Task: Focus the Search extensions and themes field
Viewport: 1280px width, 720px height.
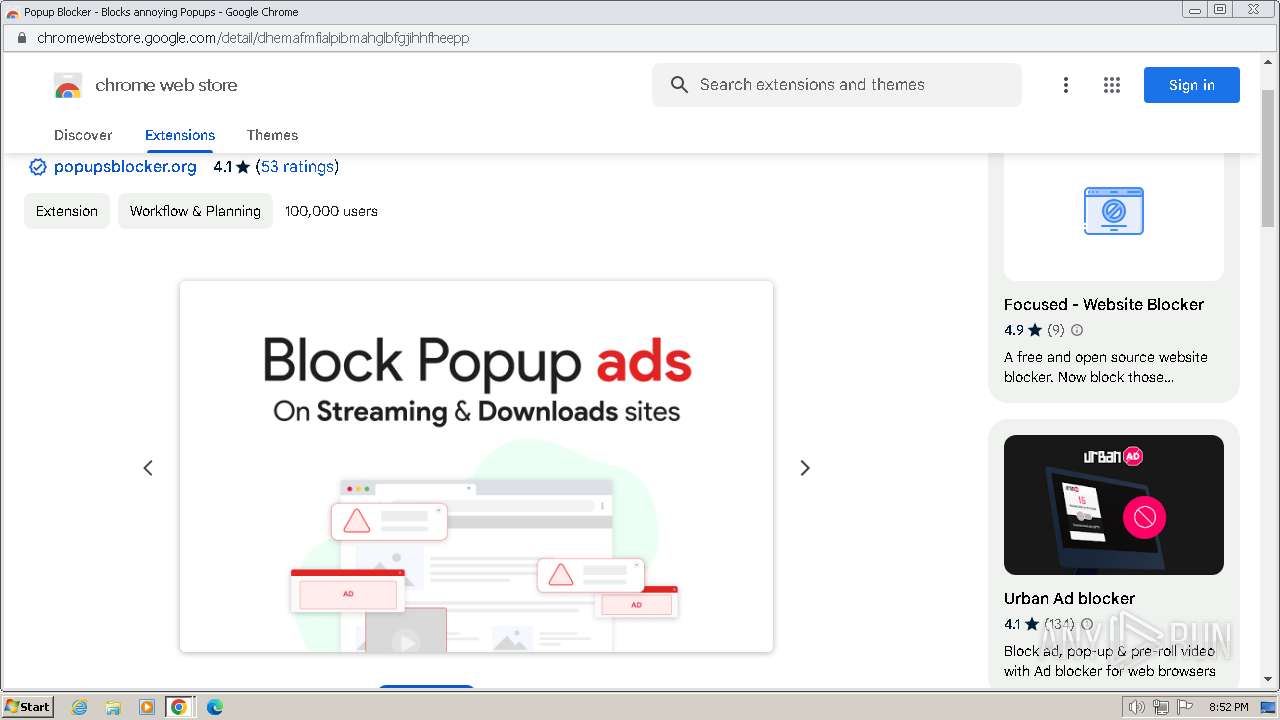Action: (837, 85)
